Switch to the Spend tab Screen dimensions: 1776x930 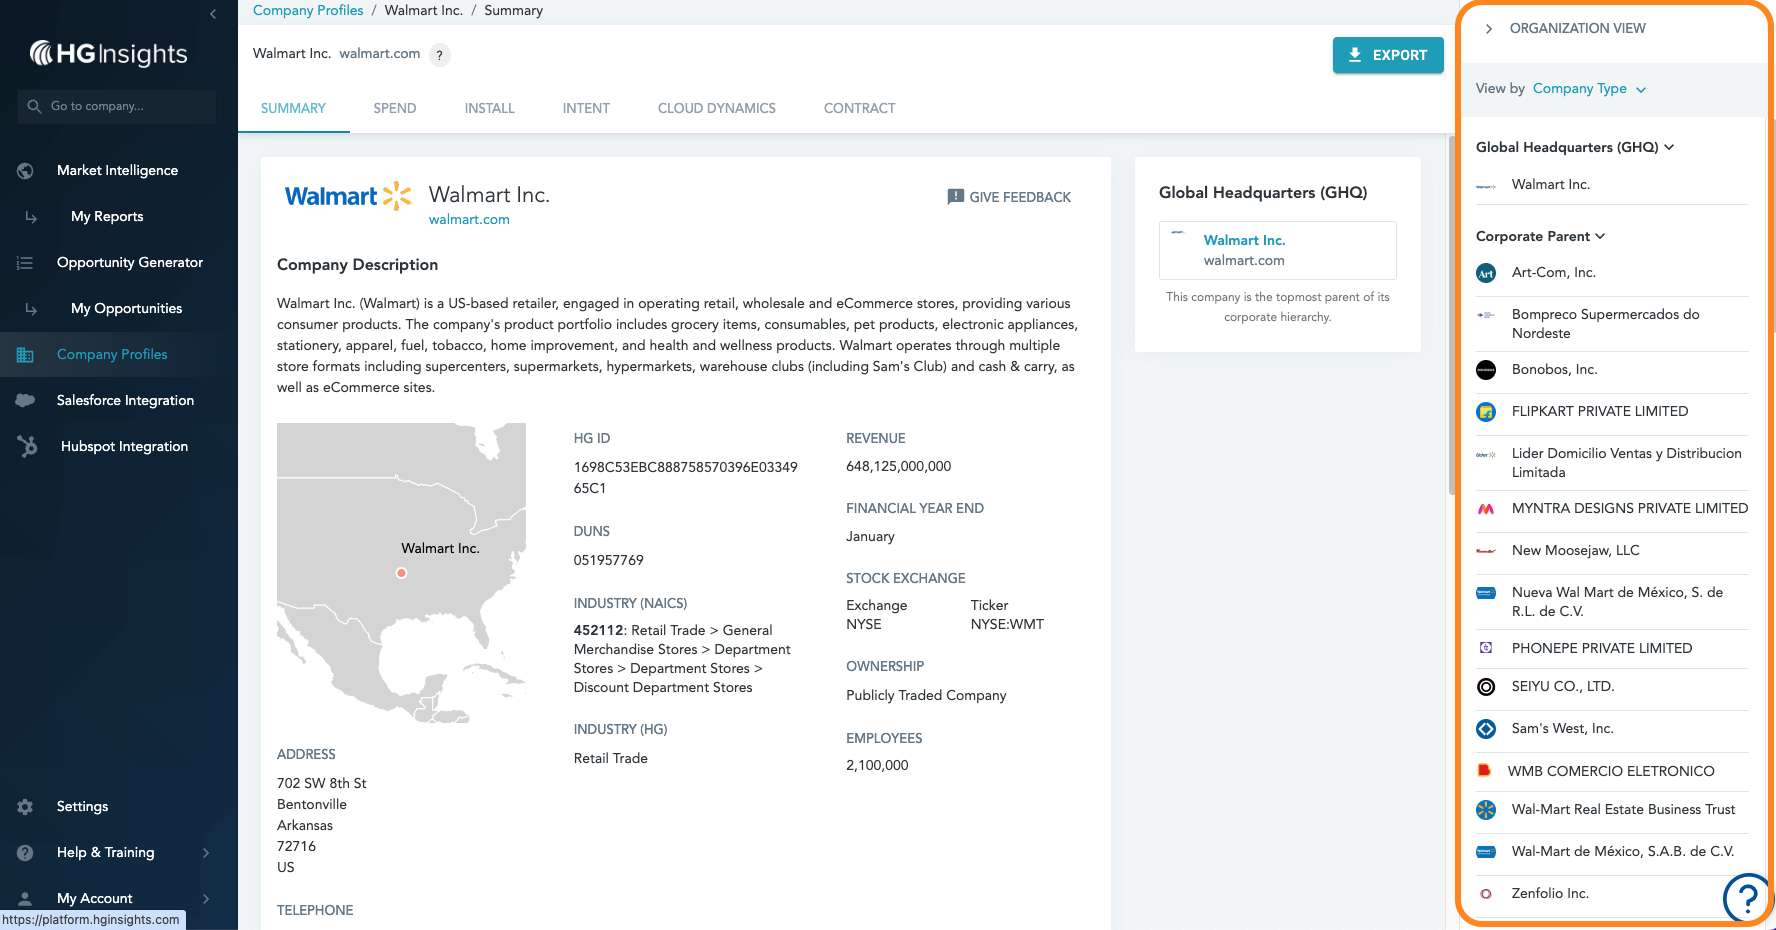click(x=394, y=108)
